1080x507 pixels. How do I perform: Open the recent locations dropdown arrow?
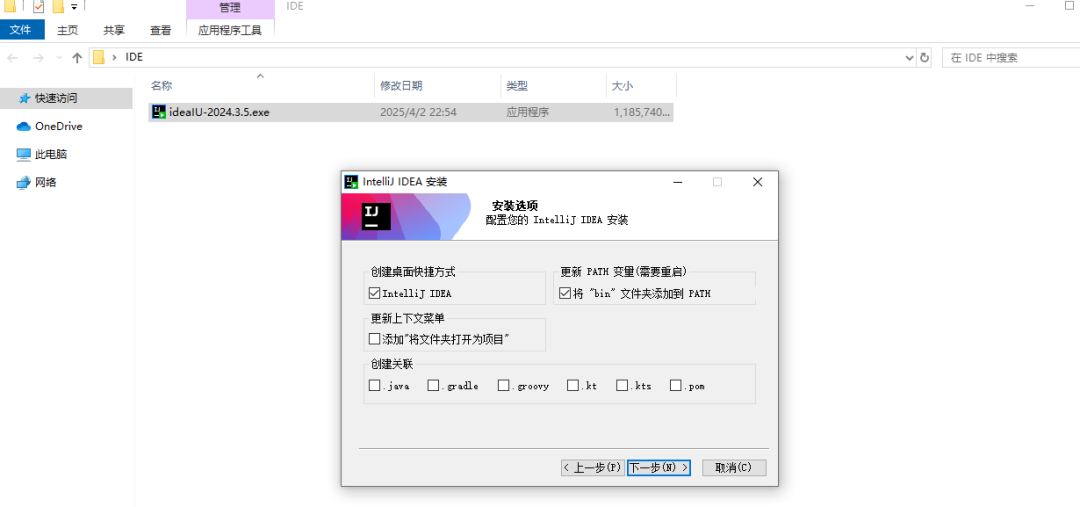59,58
